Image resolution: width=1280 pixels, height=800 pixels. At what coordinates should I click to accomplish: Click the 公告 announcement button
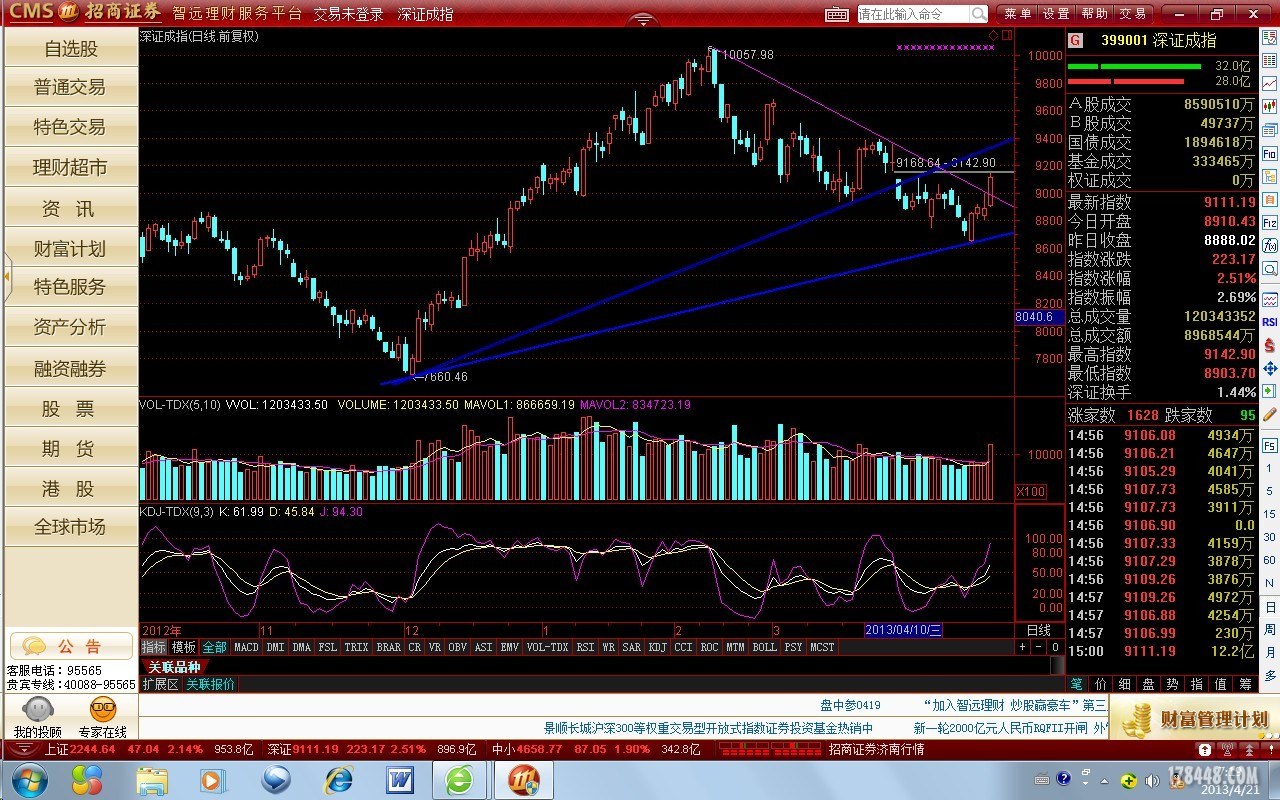click(x=70, y=646)
